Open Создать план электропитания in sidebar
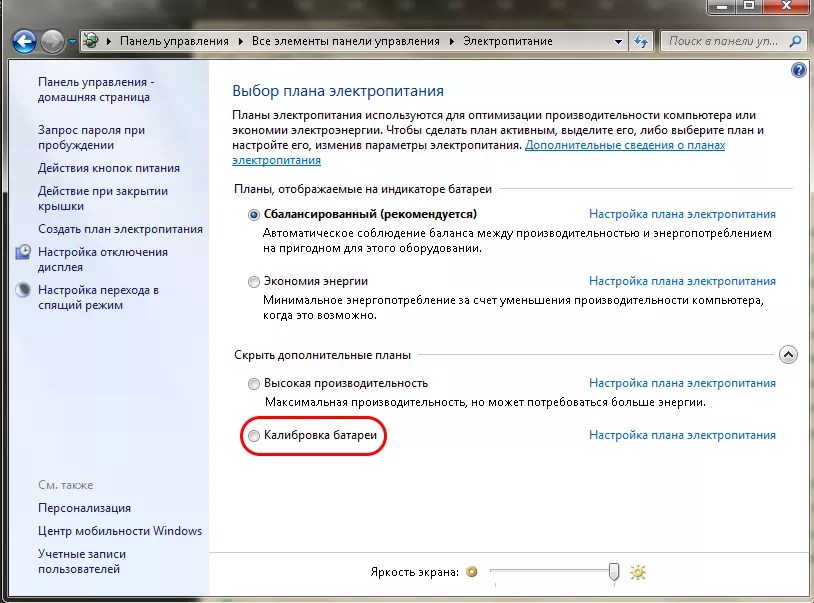814x603 pixels. 120,229
